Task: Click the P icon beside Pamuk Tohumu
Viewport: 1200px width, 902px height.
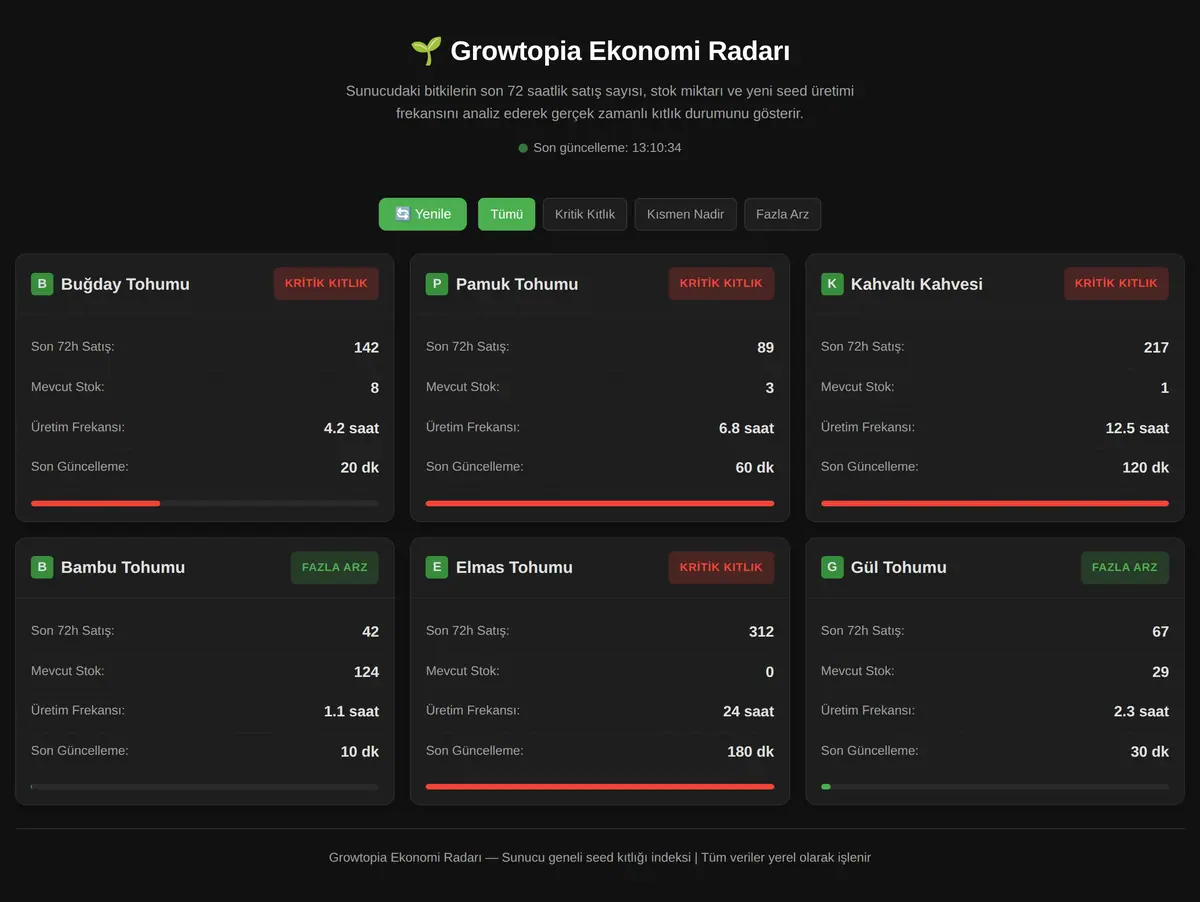Action: click(x=437, y=284)
